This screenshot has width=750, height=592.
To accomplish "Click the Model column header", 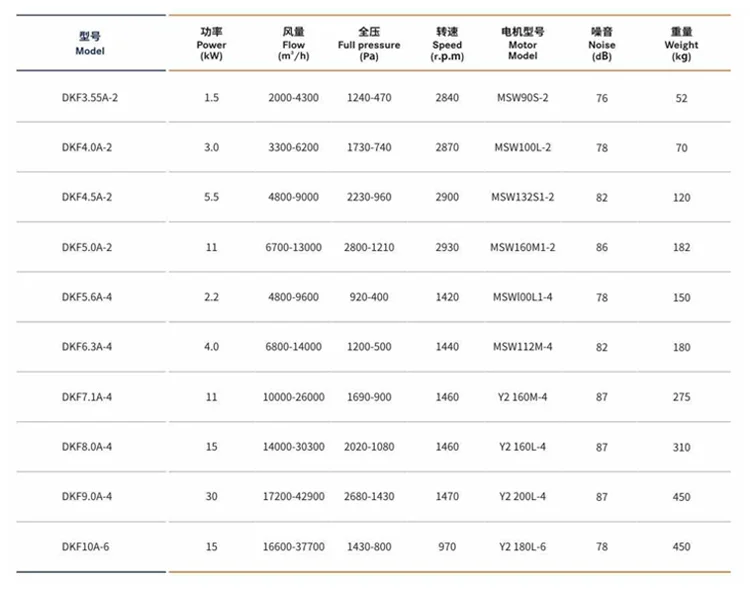I will (x=90, y=44).
